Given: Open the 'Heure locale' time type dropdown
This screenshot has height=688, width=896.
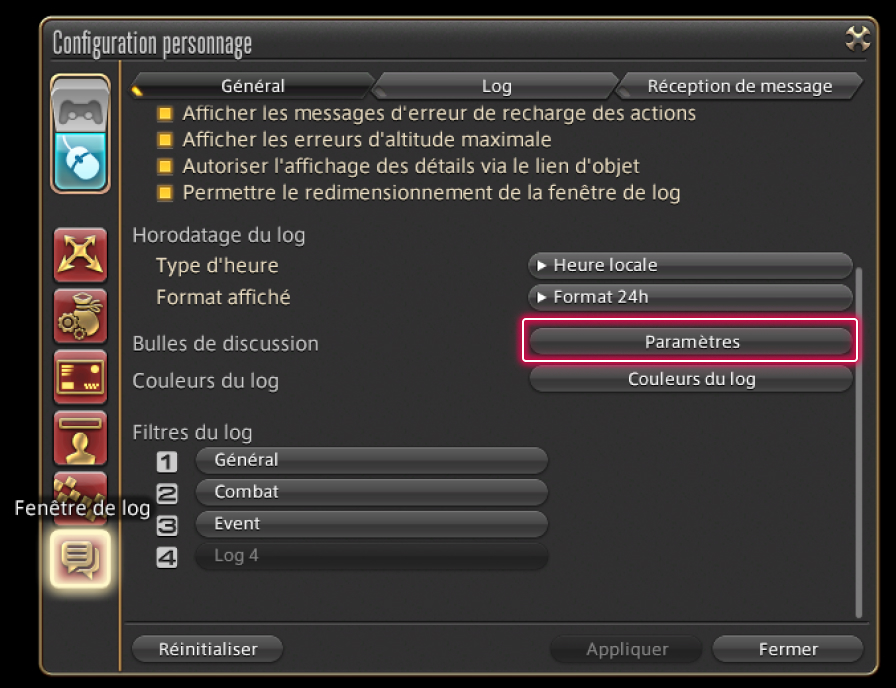Looking at the screenshot, I should tap(690, 266).
